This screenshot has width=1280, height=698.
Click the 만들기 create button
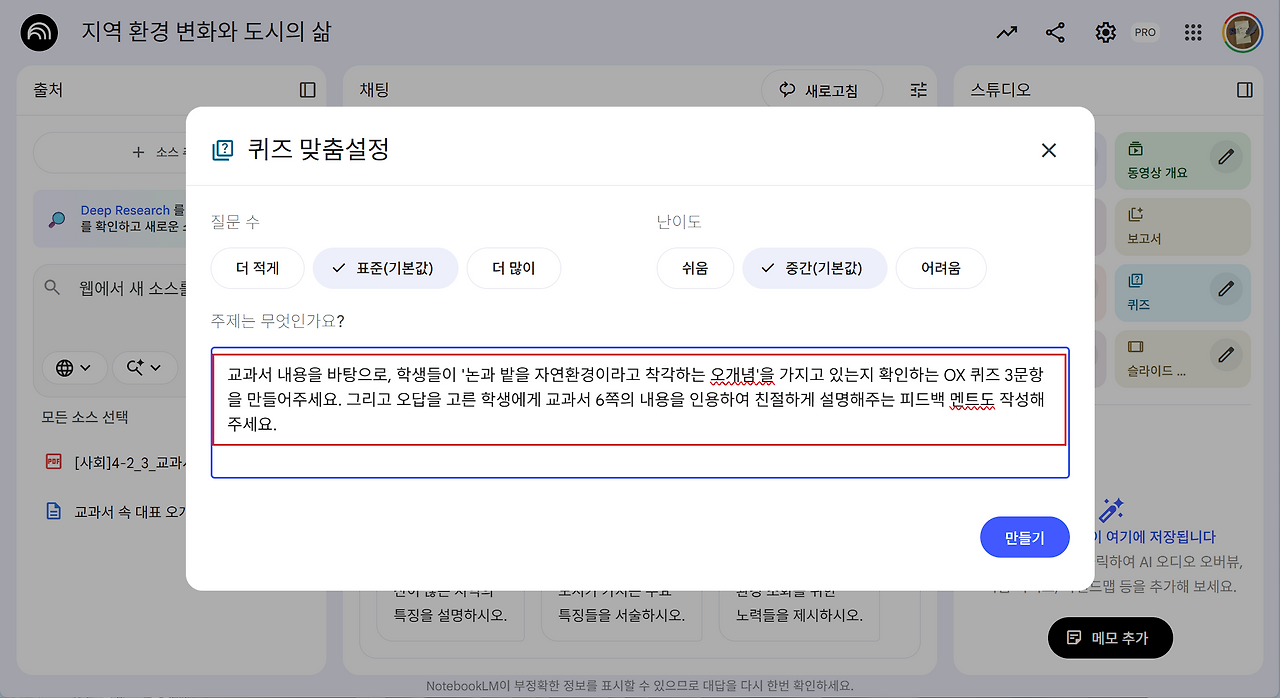[1025, 537]
